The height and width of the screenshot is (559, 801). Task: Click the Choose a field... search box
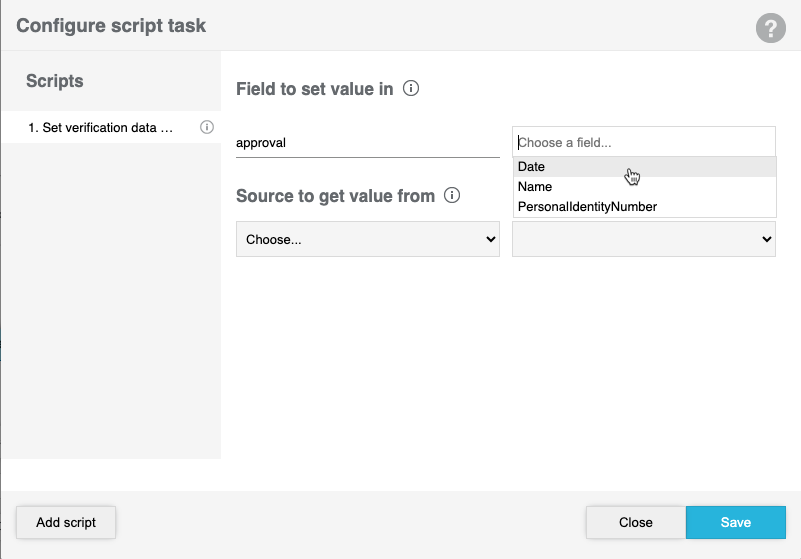click(x=643, y=142)
